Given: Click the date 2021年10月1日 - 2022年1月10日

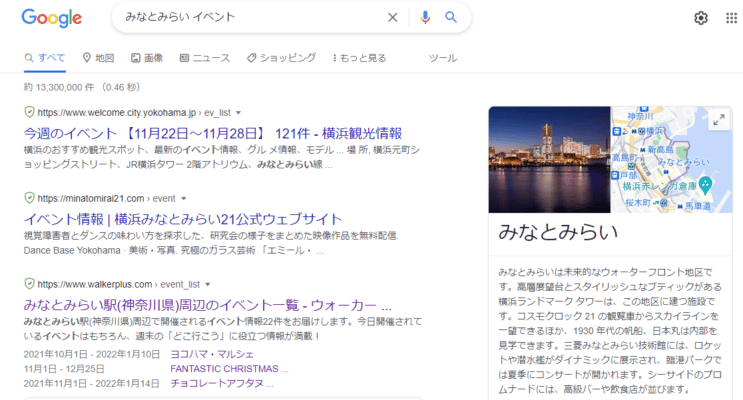Looking at the screenshot, I should click(x=92, y=354).
